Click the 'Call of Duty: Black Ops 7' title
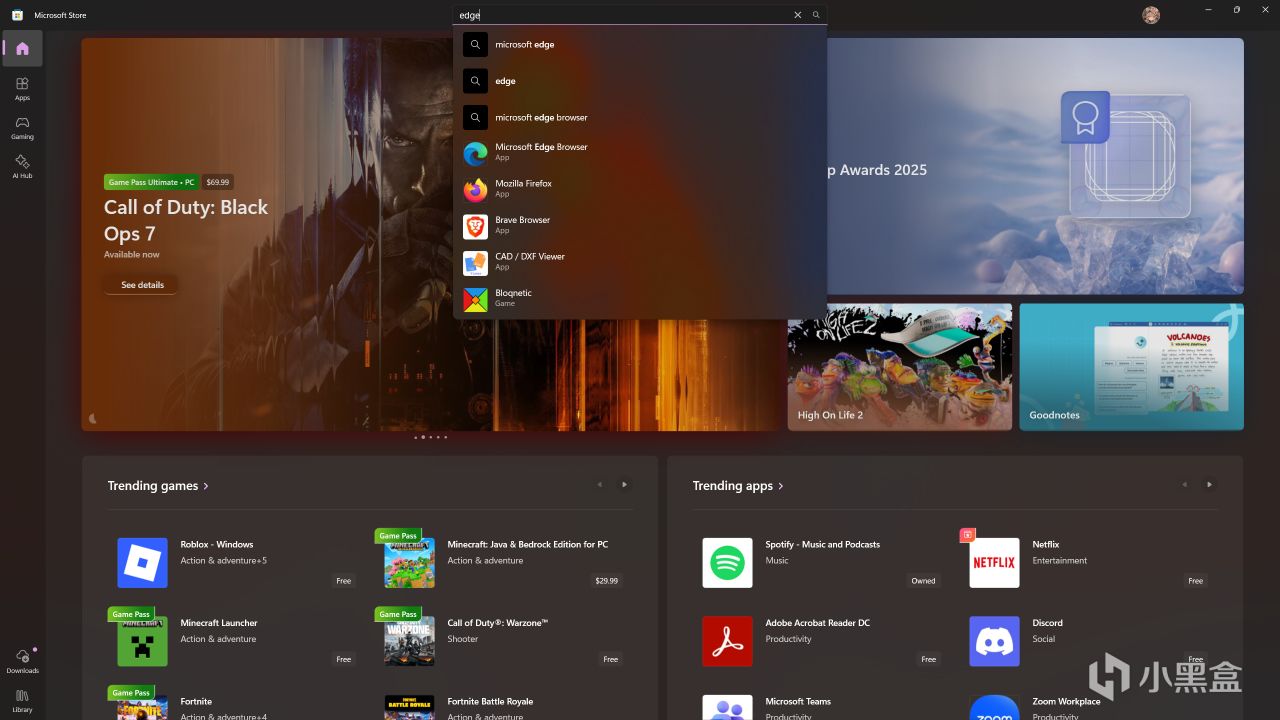This screenshot has height=720, width=1280. [x=186, y=220]
